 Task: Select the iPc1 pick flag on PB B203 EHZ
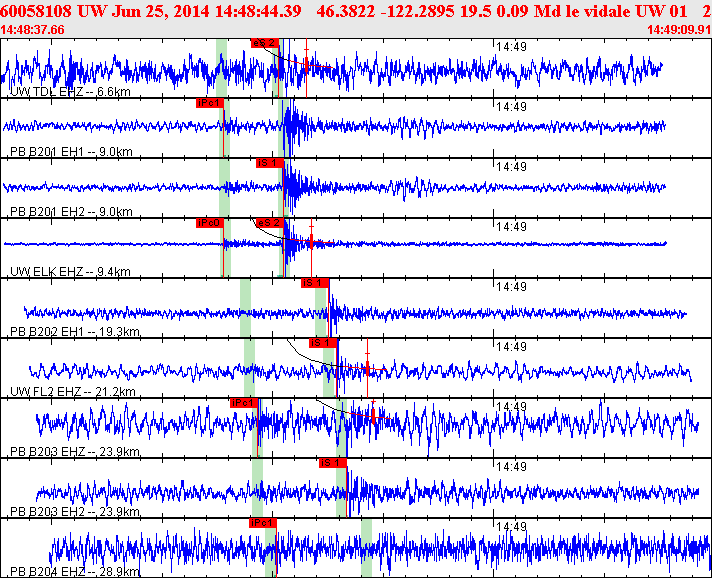[244, 402]
